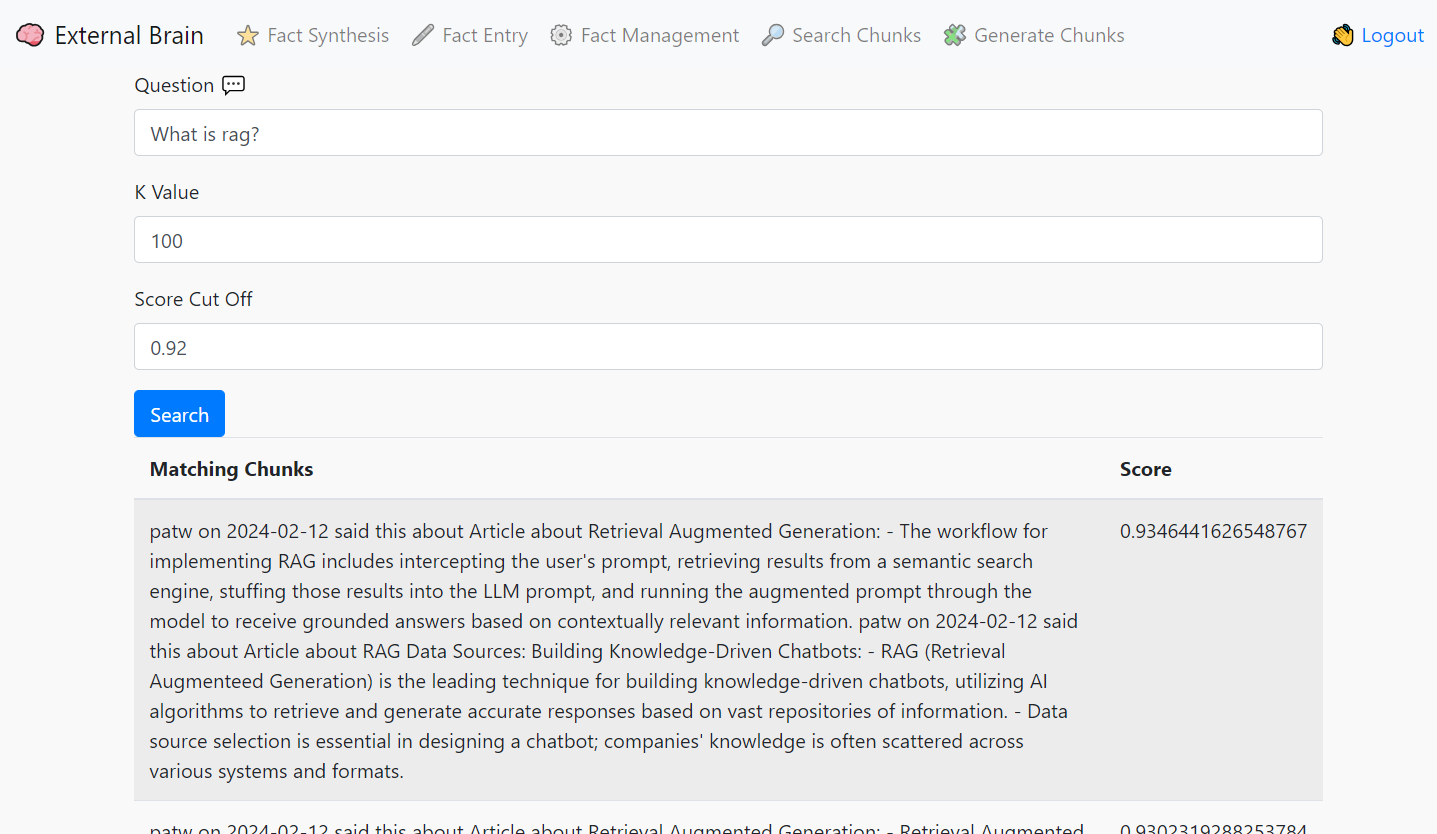The image size is (1437, 834).
Task: Click the magnifying glass icon in navbar
Action: [x=772, y=35]
